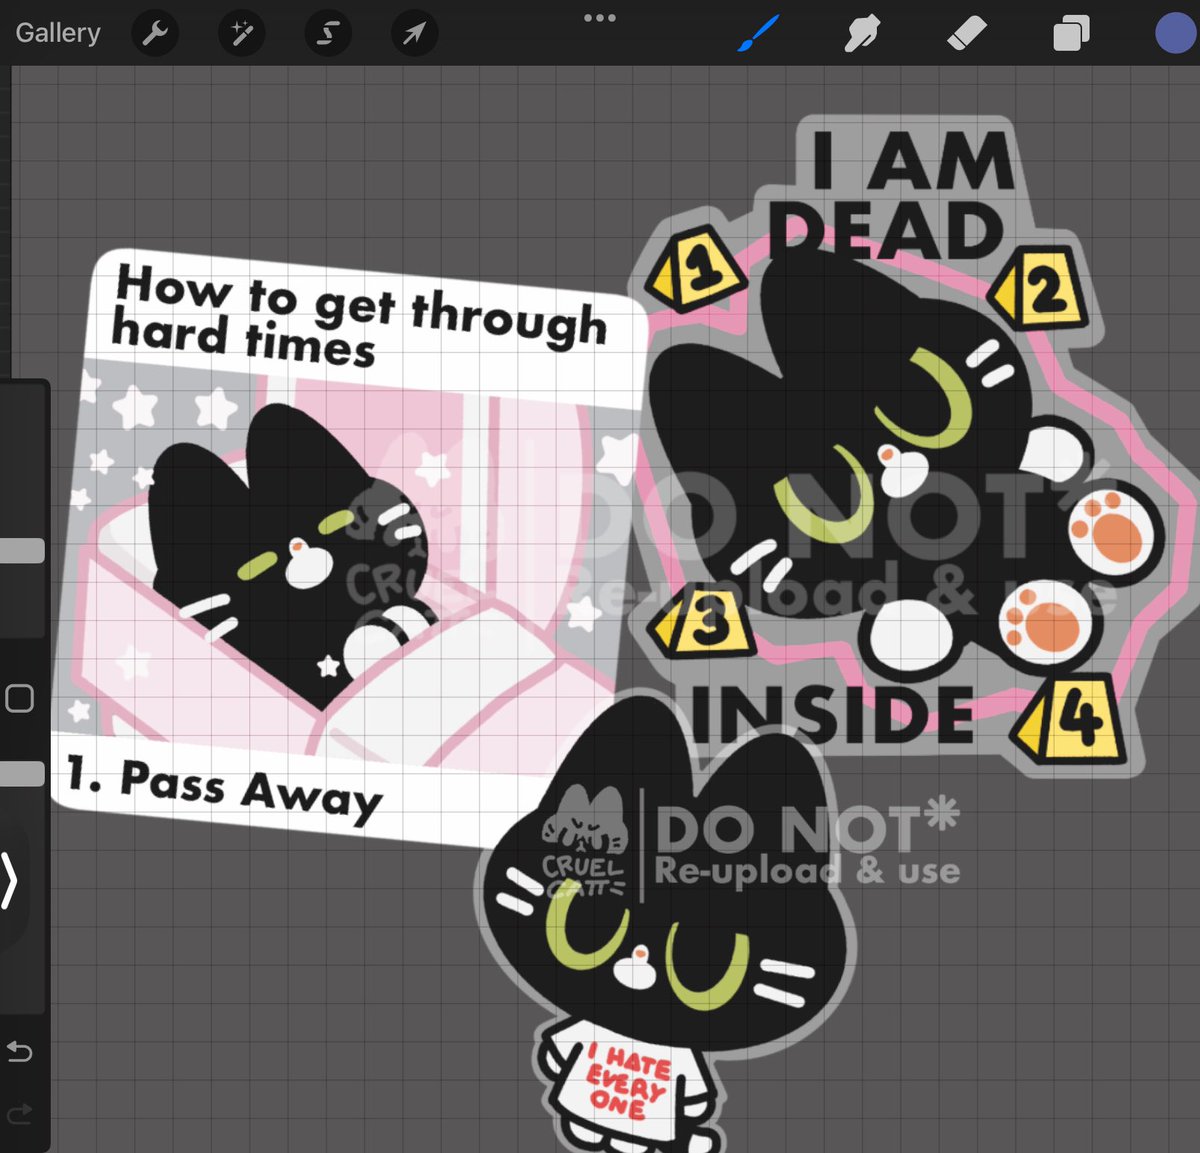Select the Smudge tool
The image size is (1200, 1153).
862,34
